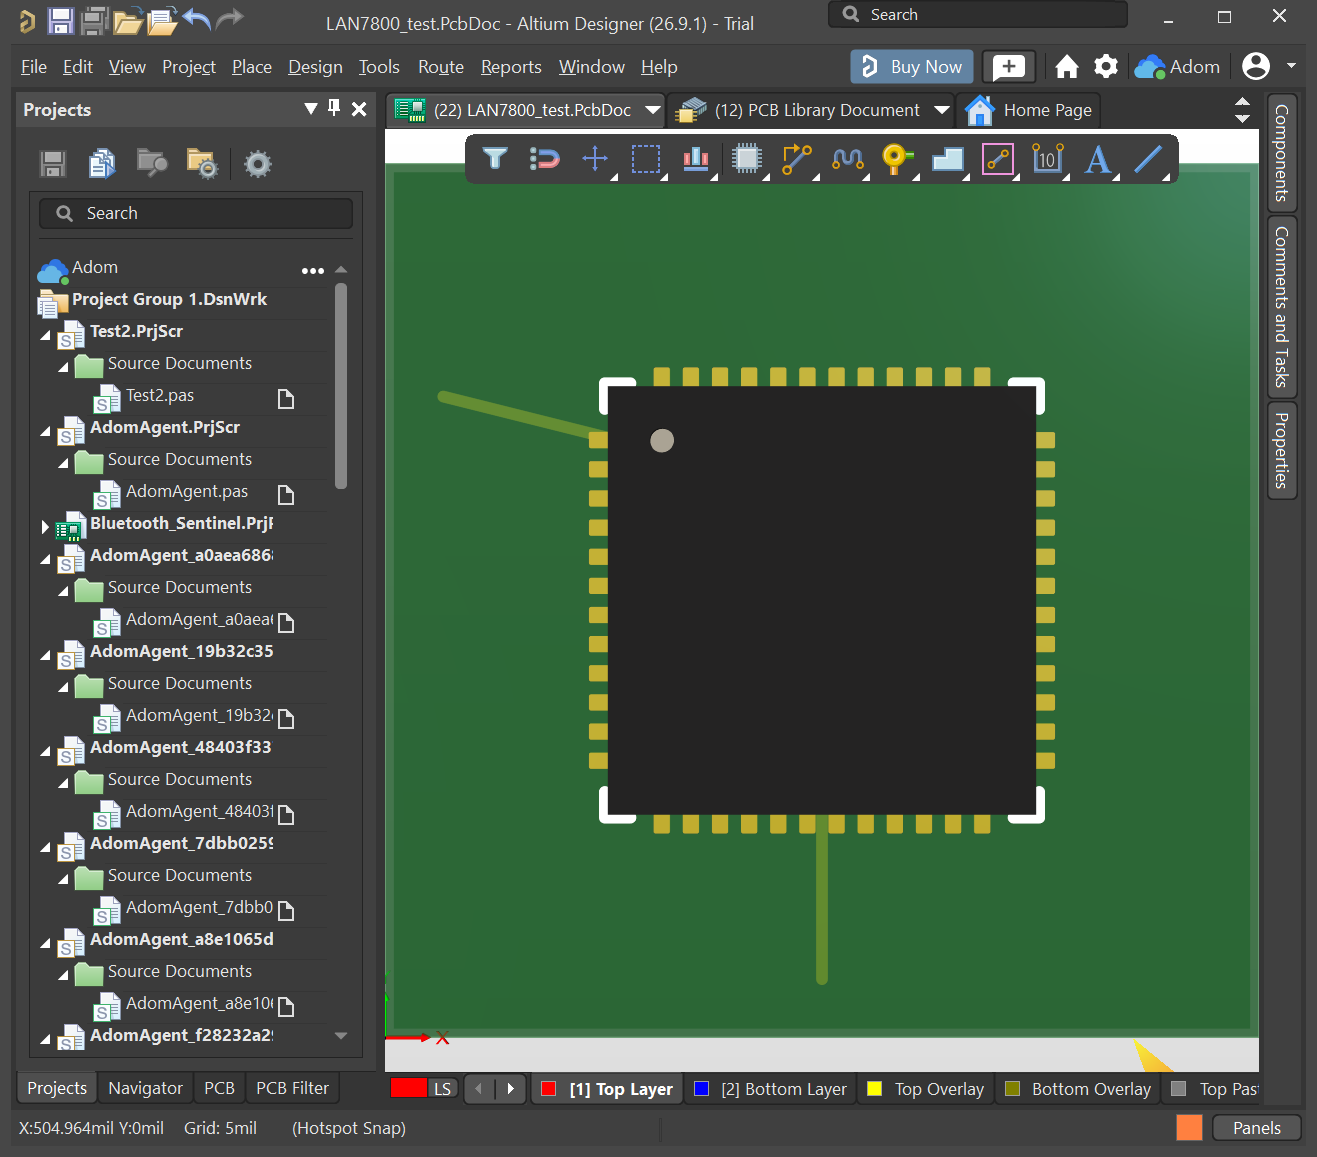Pick the Place Component chip tool

pos(747,158)
